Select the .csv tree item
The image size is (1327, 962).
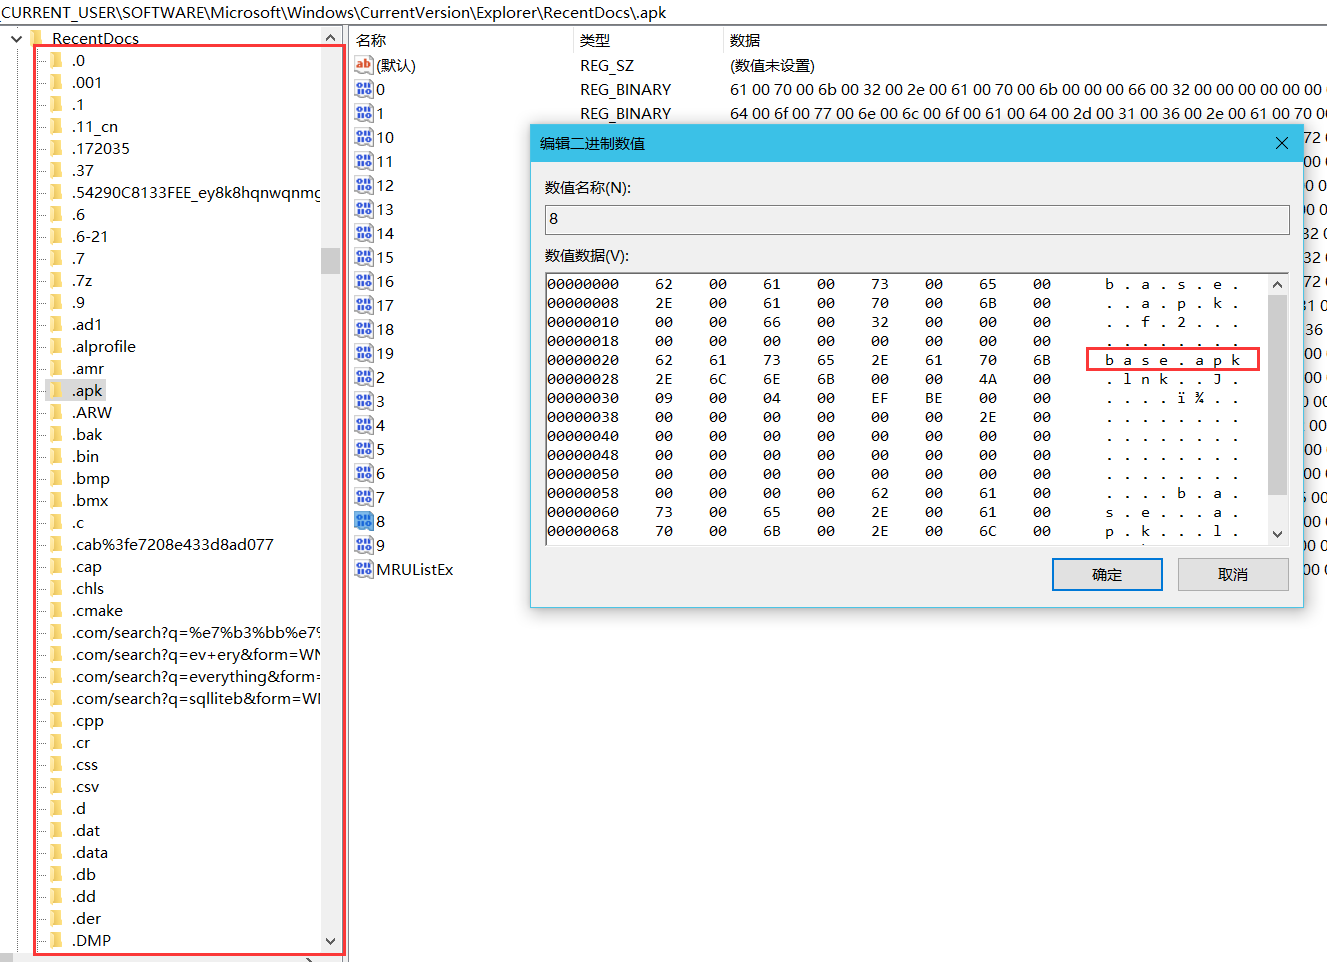click(85, 787)
